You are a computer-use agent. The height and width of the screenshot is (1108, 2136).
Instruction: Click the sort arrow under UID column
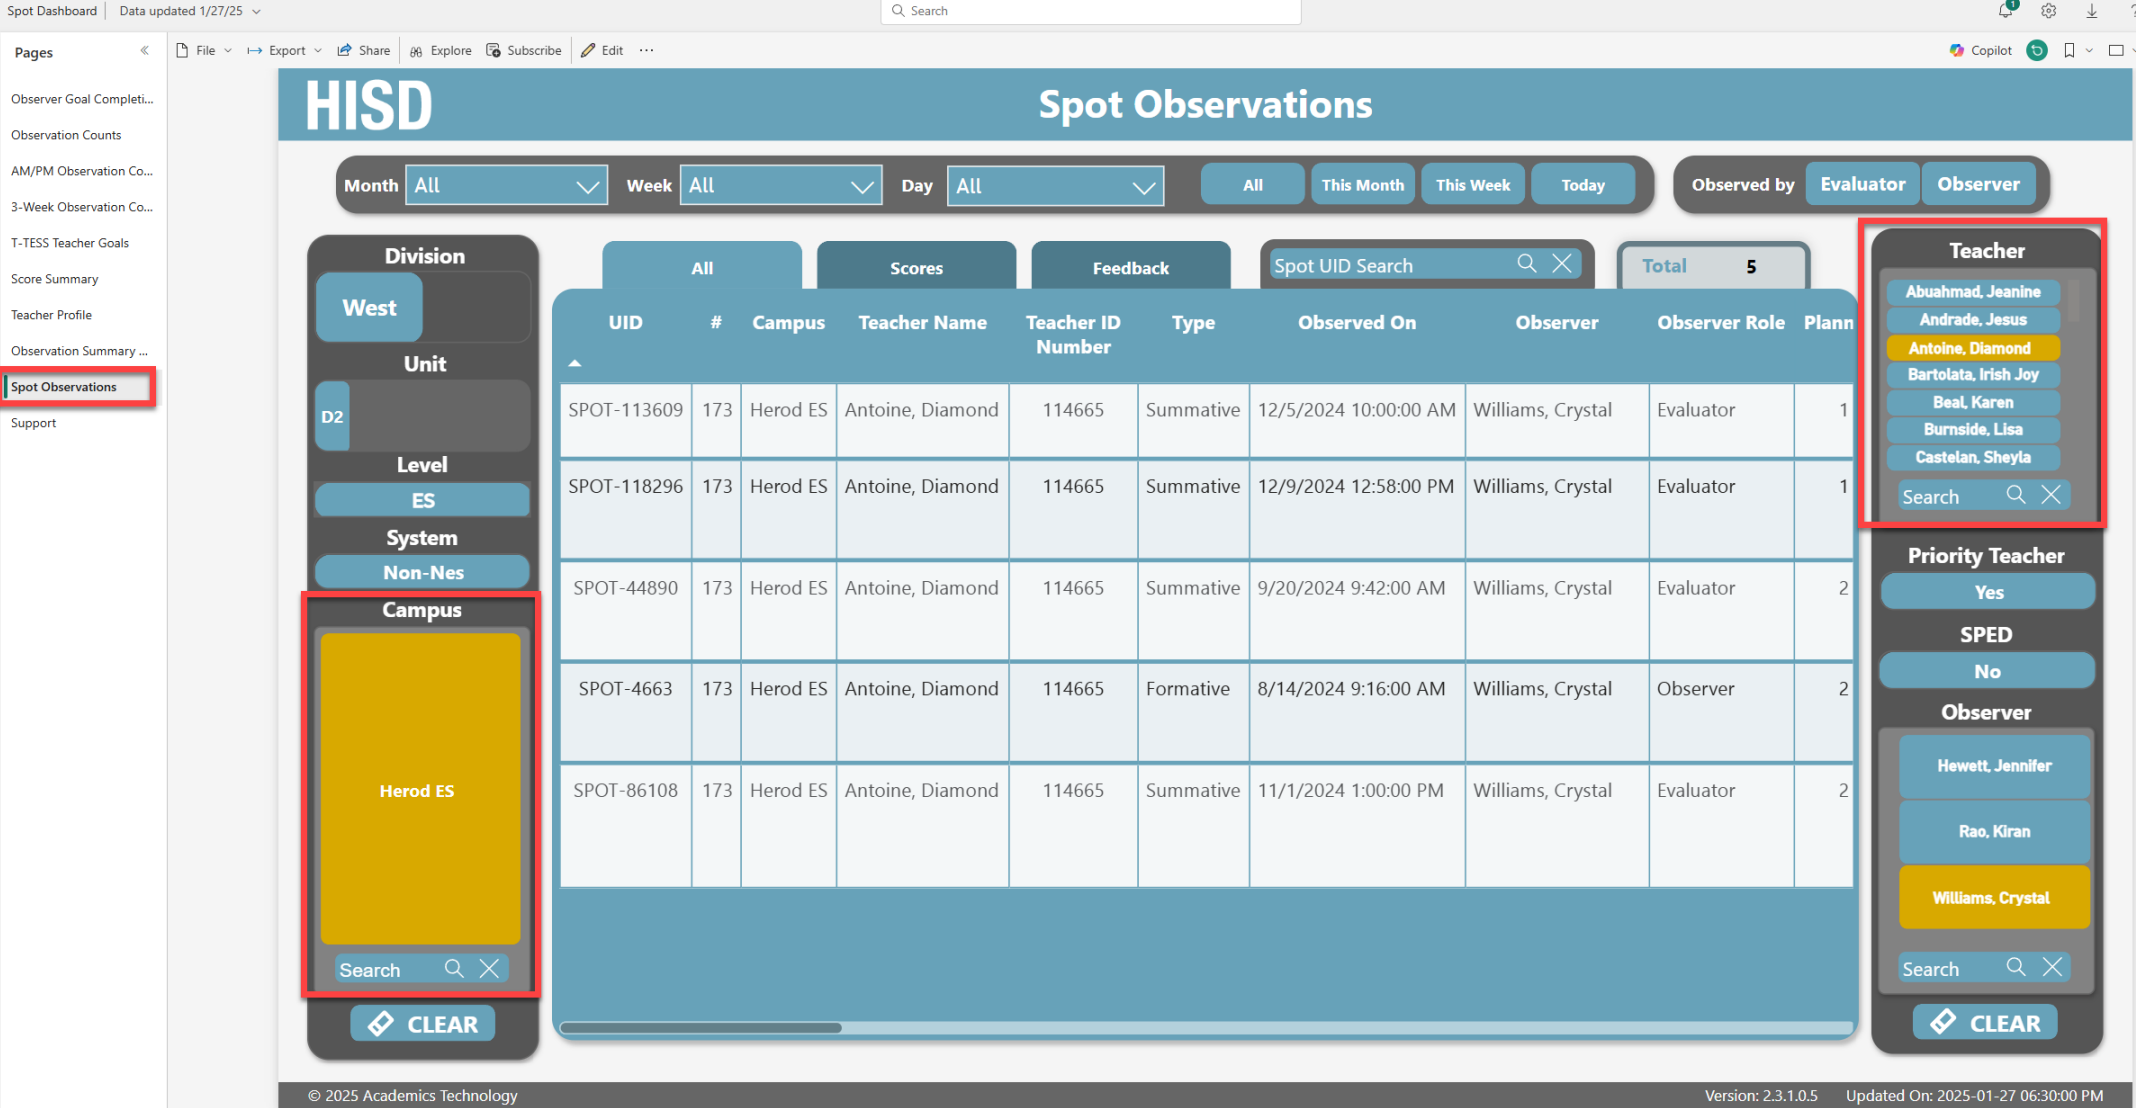point(575,364)
